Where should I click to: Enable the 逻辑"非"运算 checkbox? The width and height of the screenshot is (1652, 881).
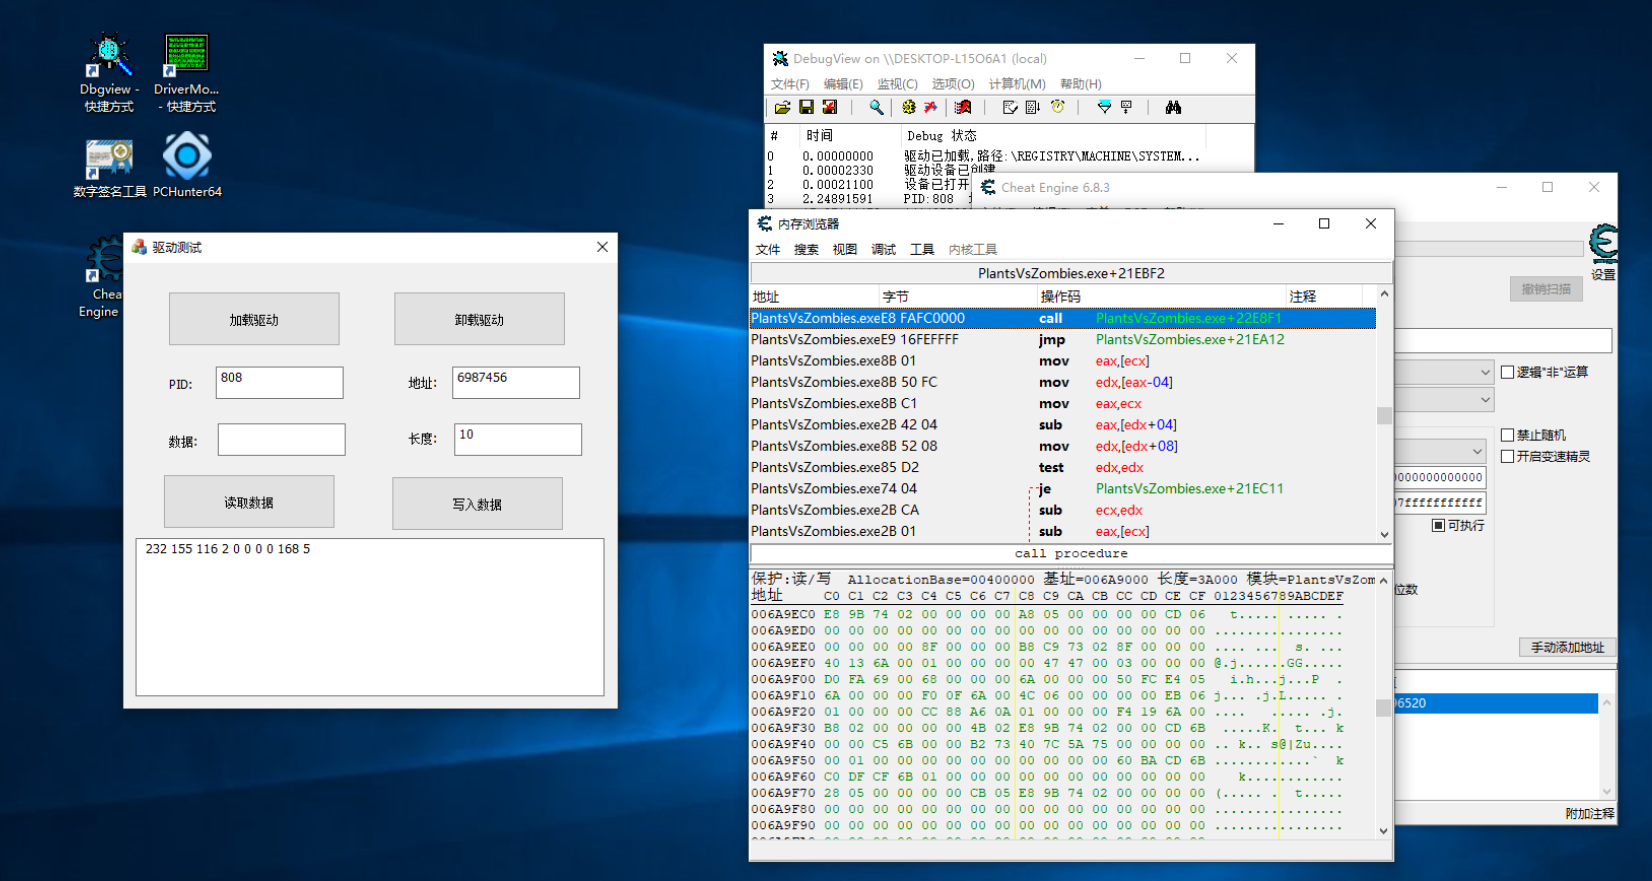(x=1507, y=372)
